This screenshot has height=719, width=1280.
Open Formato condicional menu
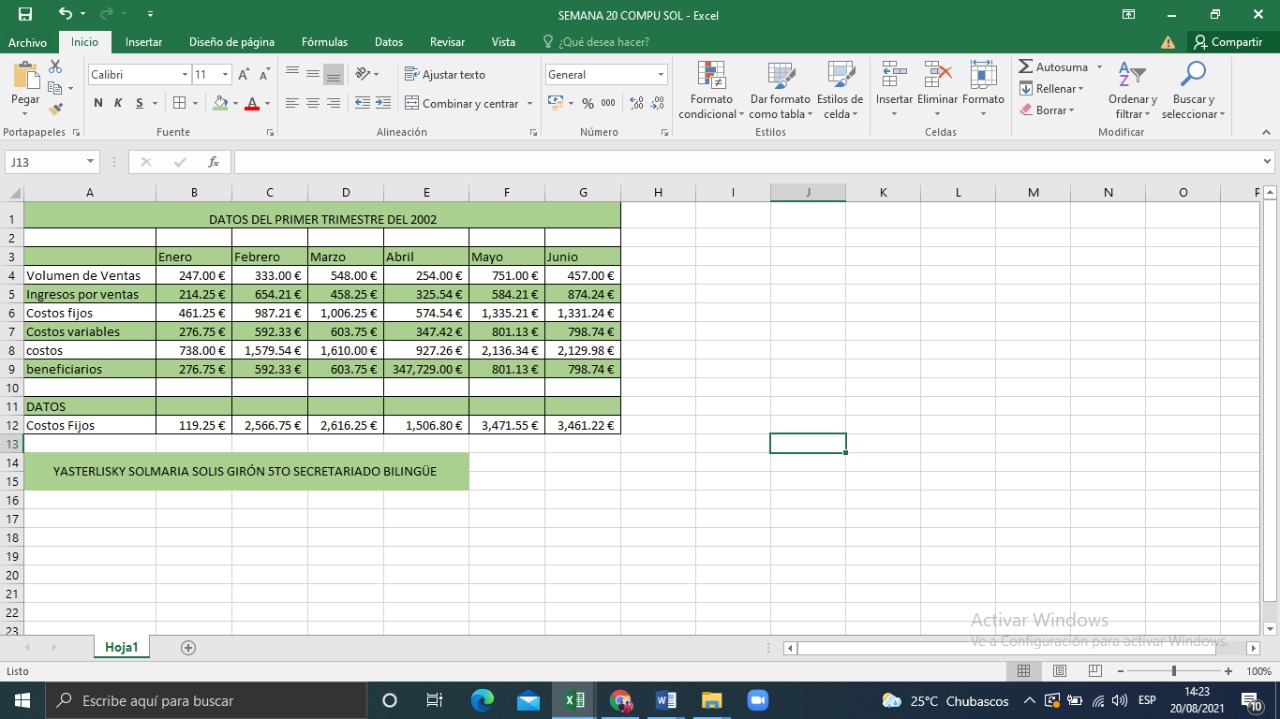[x=711, y=90]
